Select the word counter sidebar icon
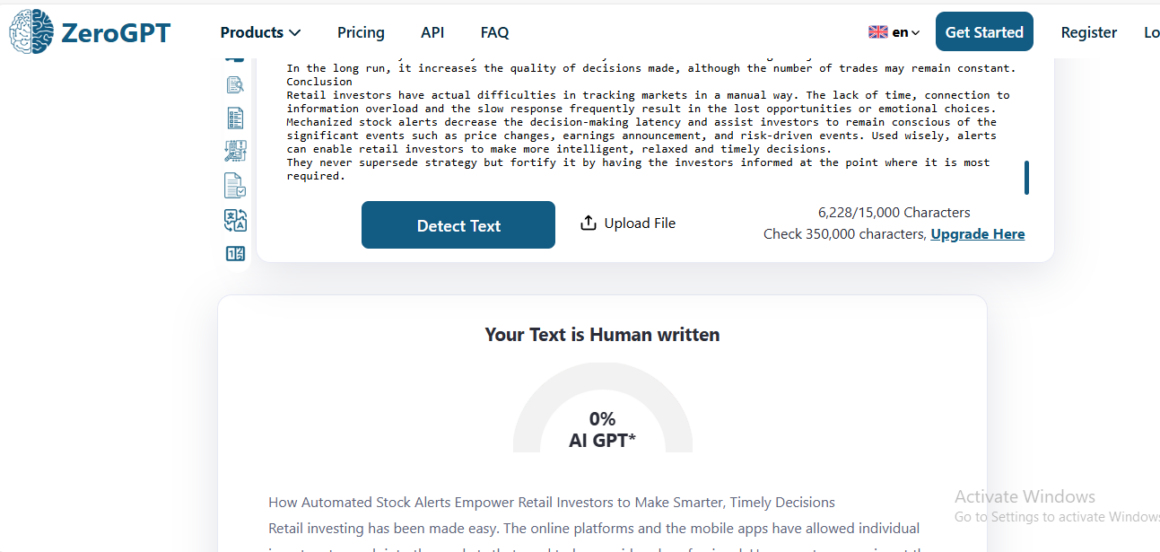The width and height of the screenshot is (1160, 552). pyautogui.click(x=235, y=254)
